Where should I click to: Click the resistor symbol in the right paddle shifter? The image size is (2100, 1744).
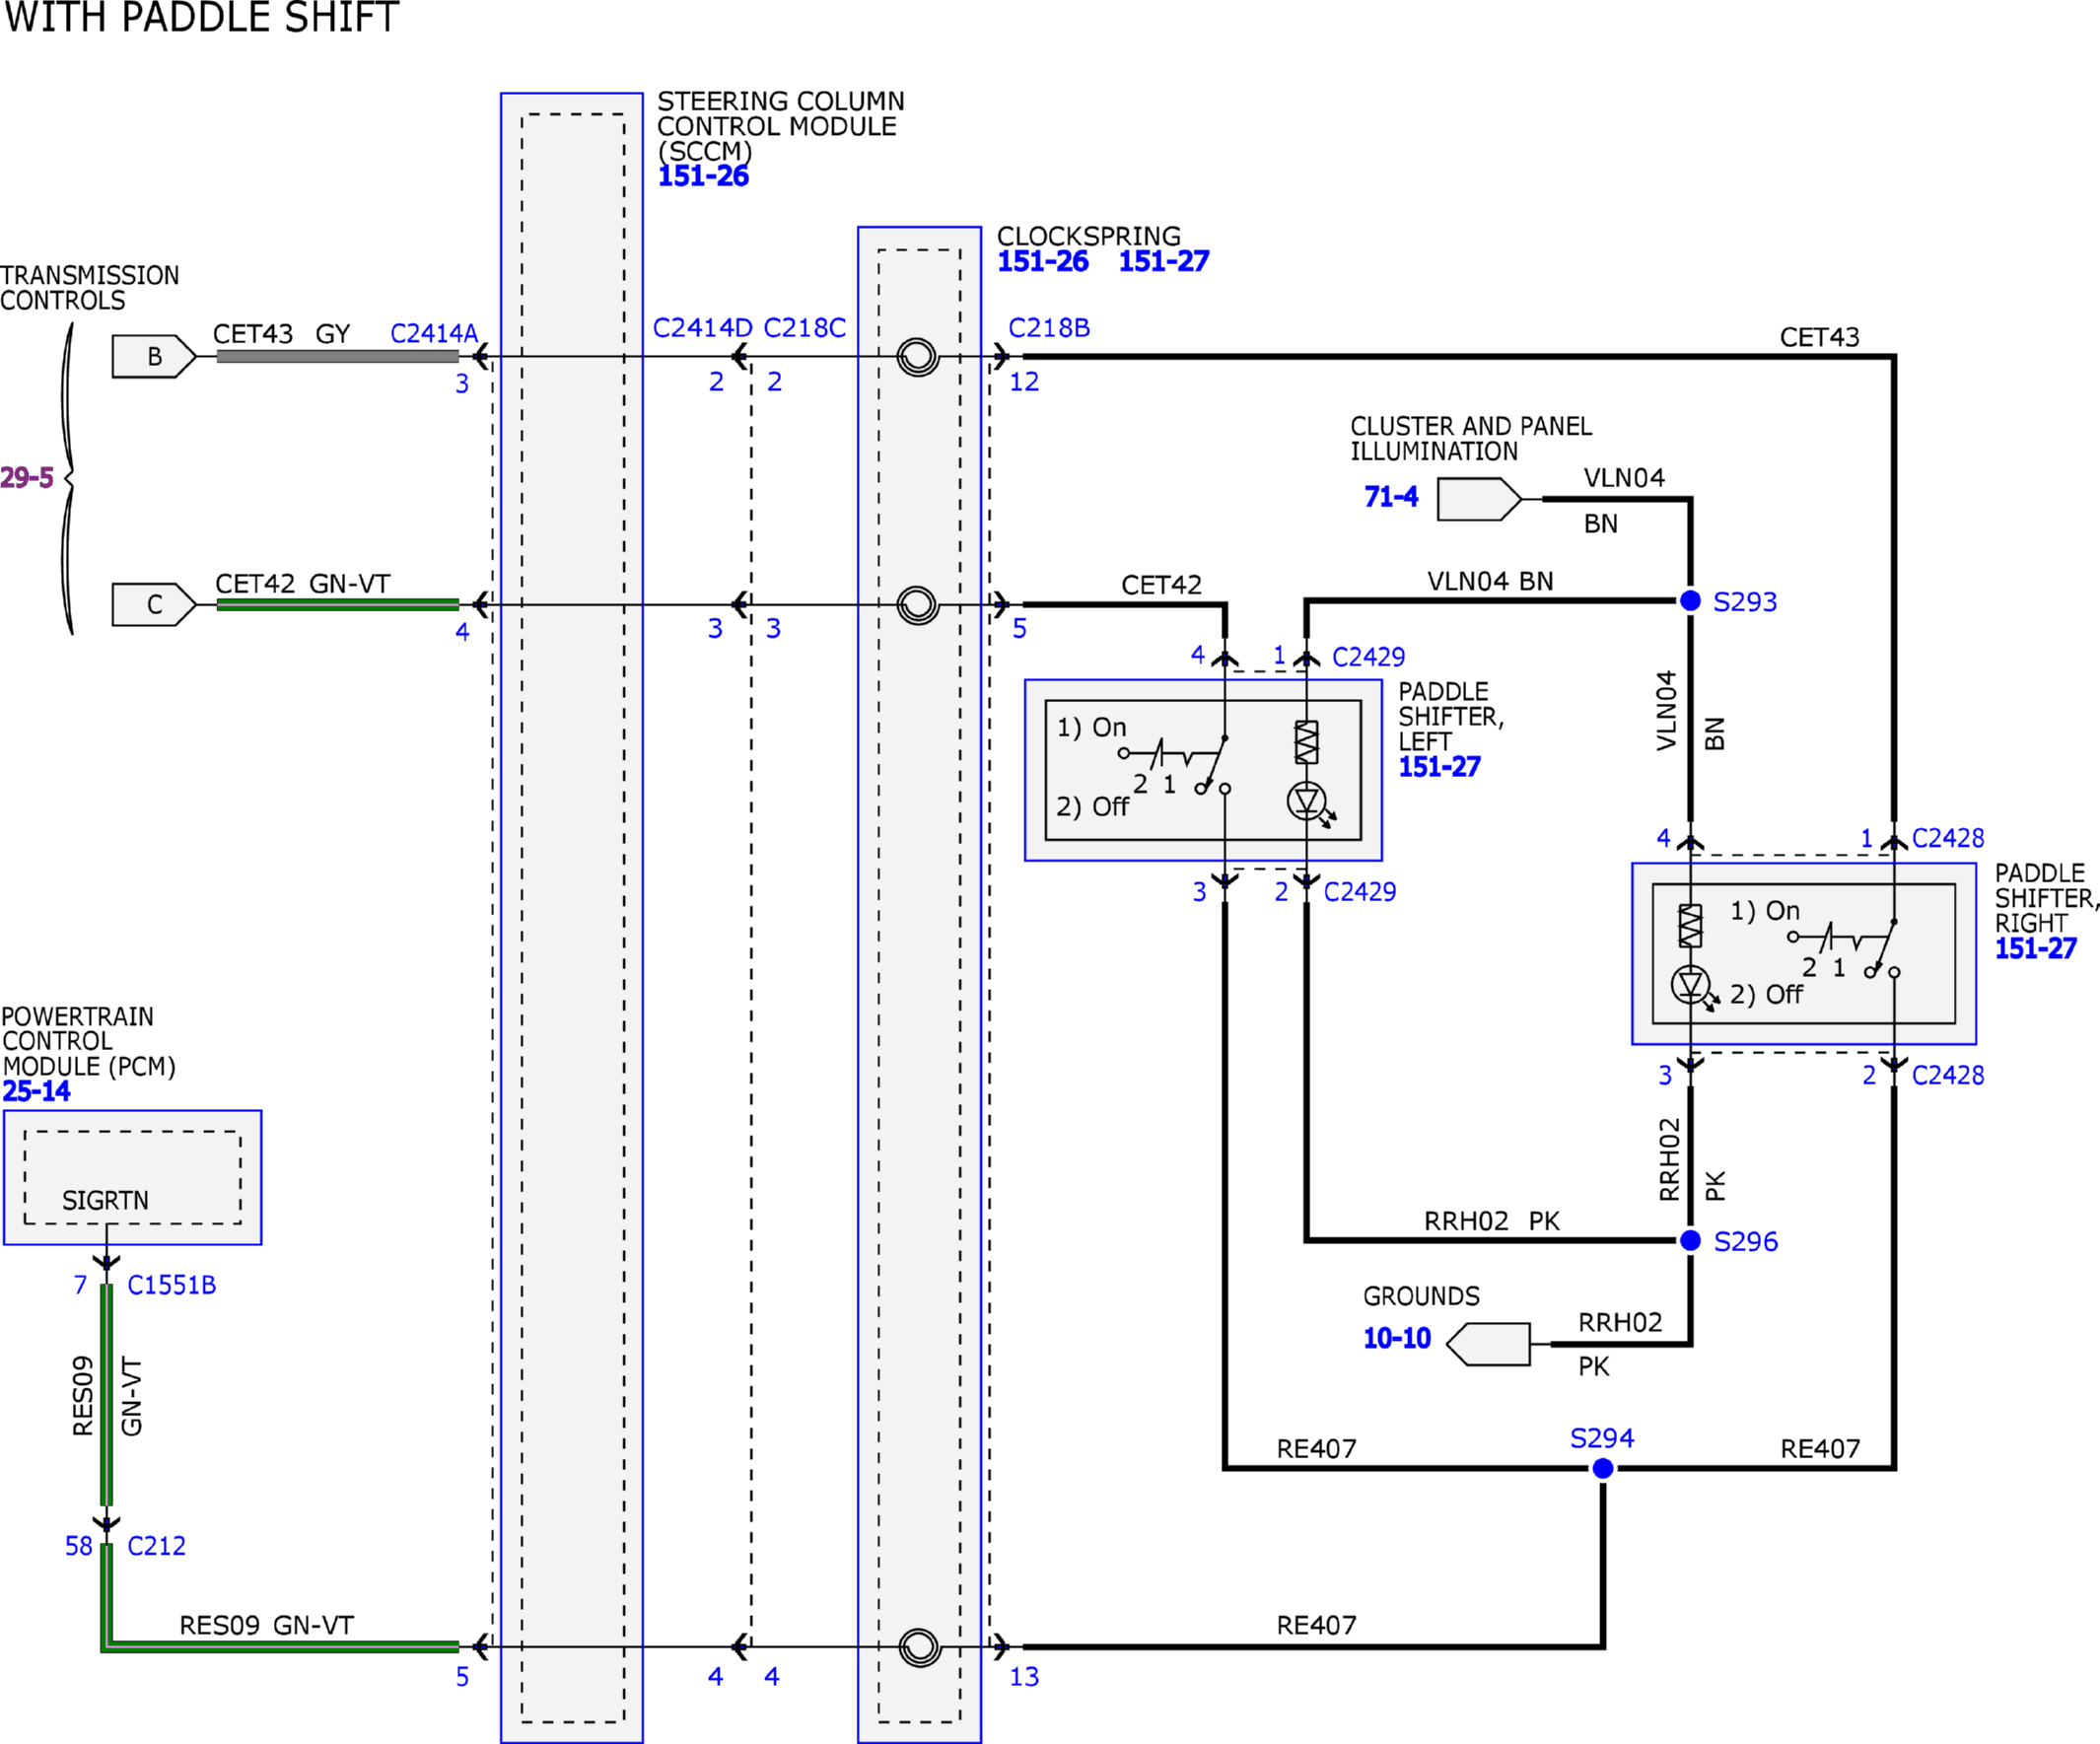pyautogui.click(x=1690, y=926)
